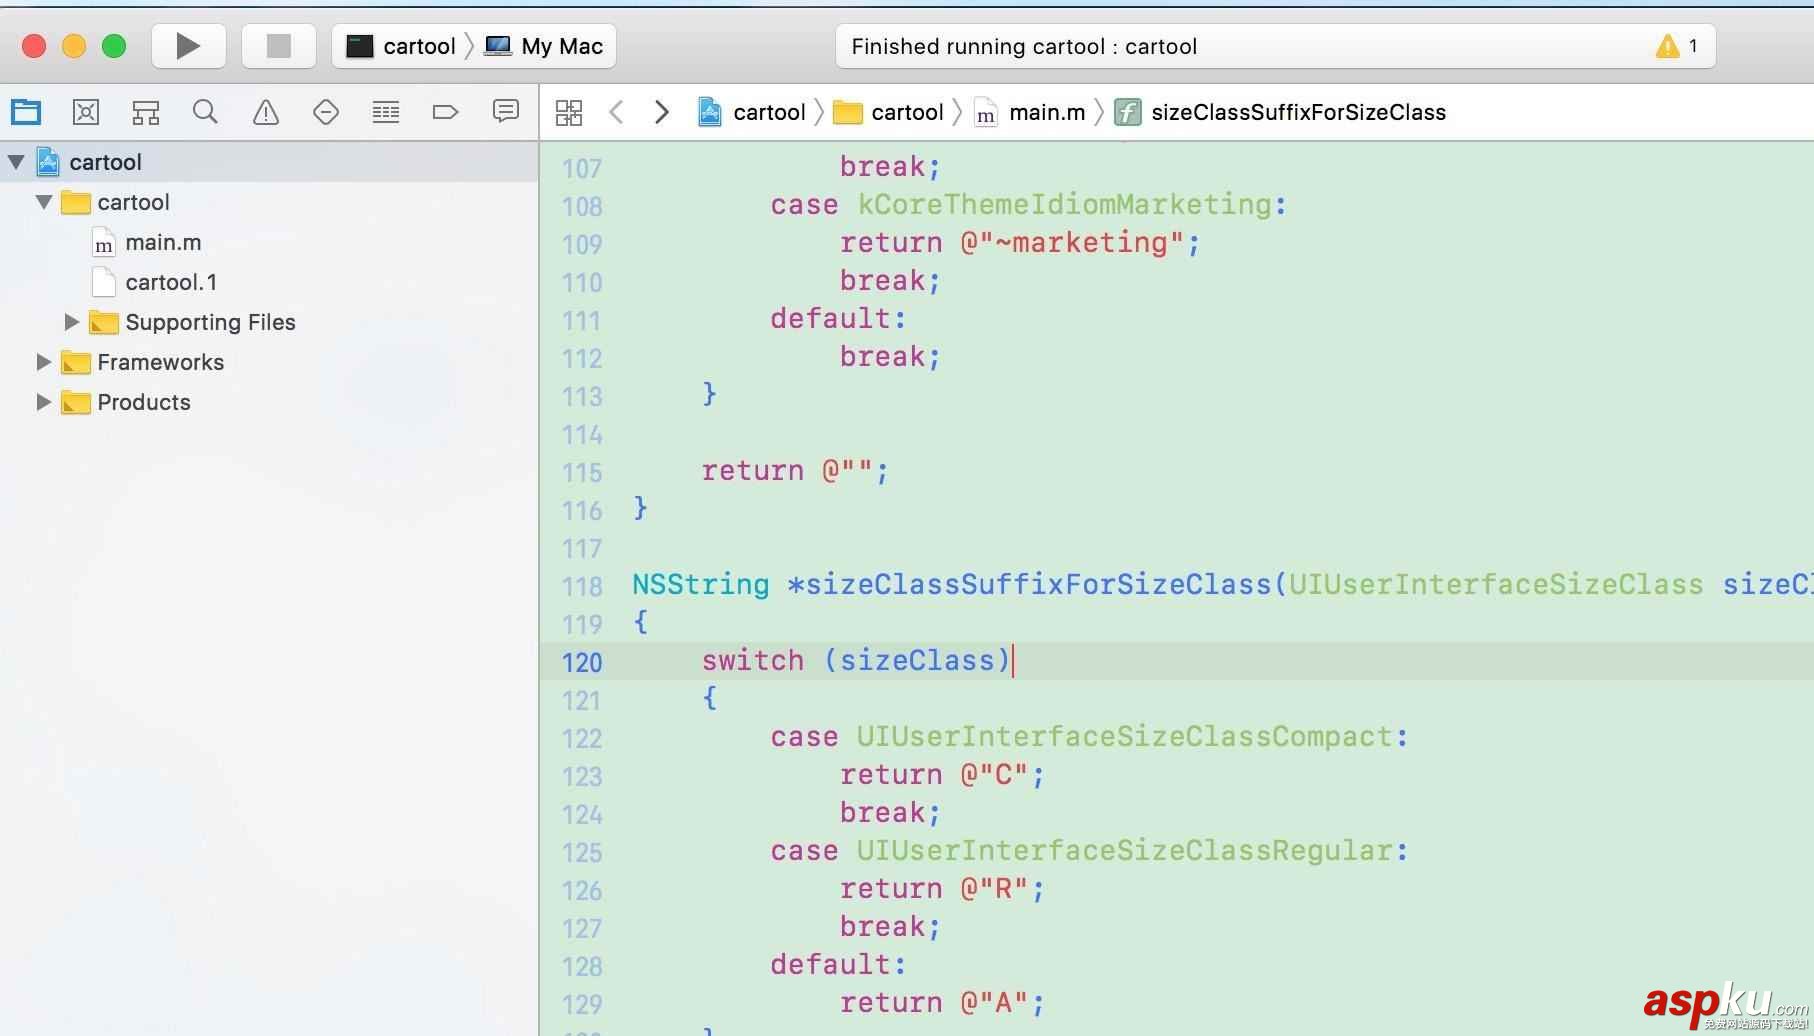This screenshot has height=1036, width=1814.
Task: Expand the Frameworks group
Action: (x=43, y=362)
